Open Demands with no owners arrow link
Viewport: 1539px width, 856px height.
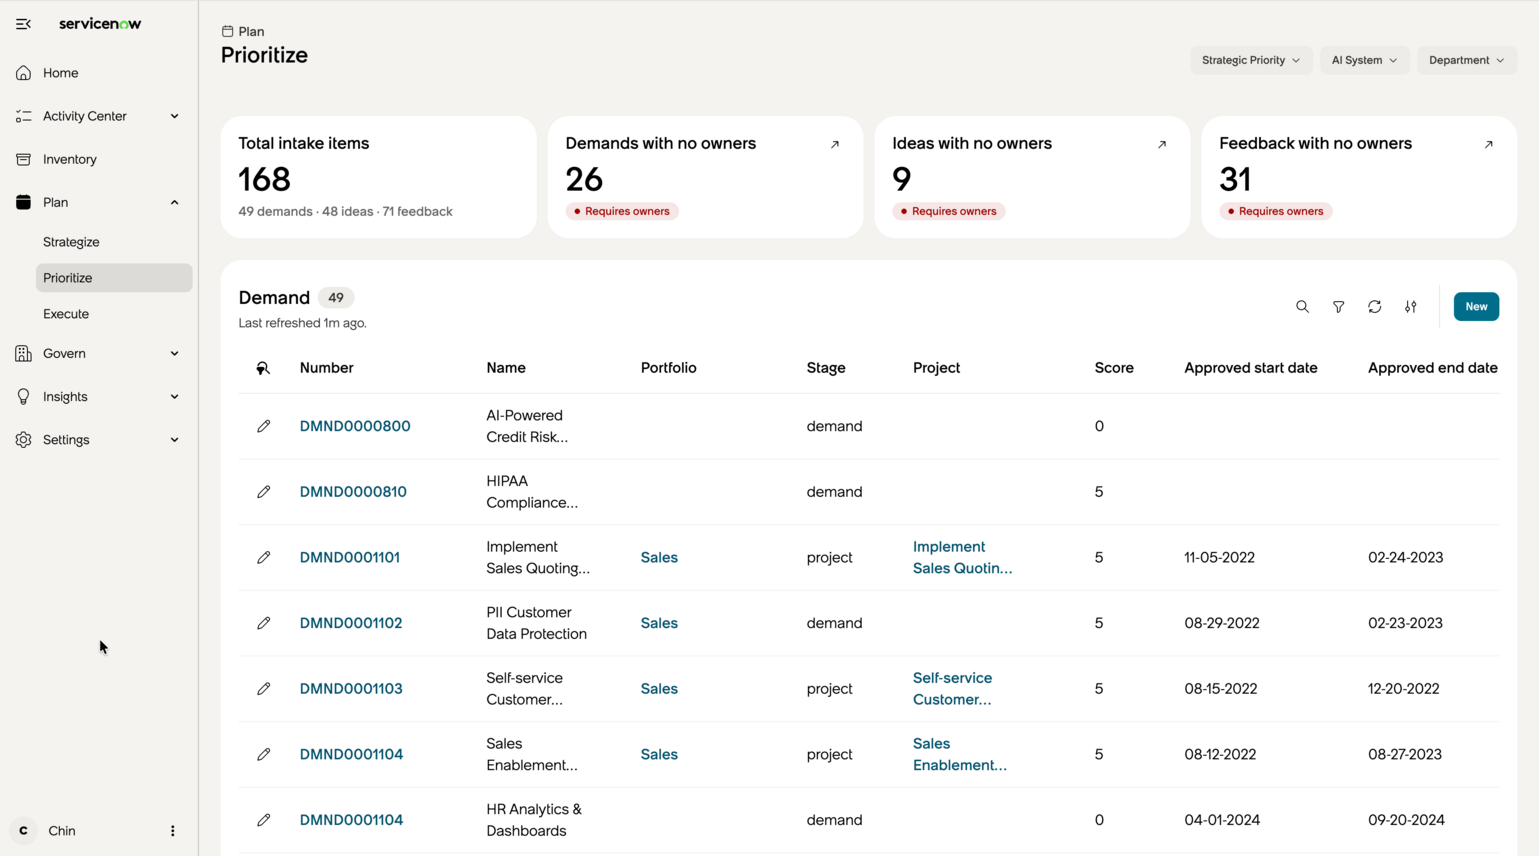tap(835, 145)
